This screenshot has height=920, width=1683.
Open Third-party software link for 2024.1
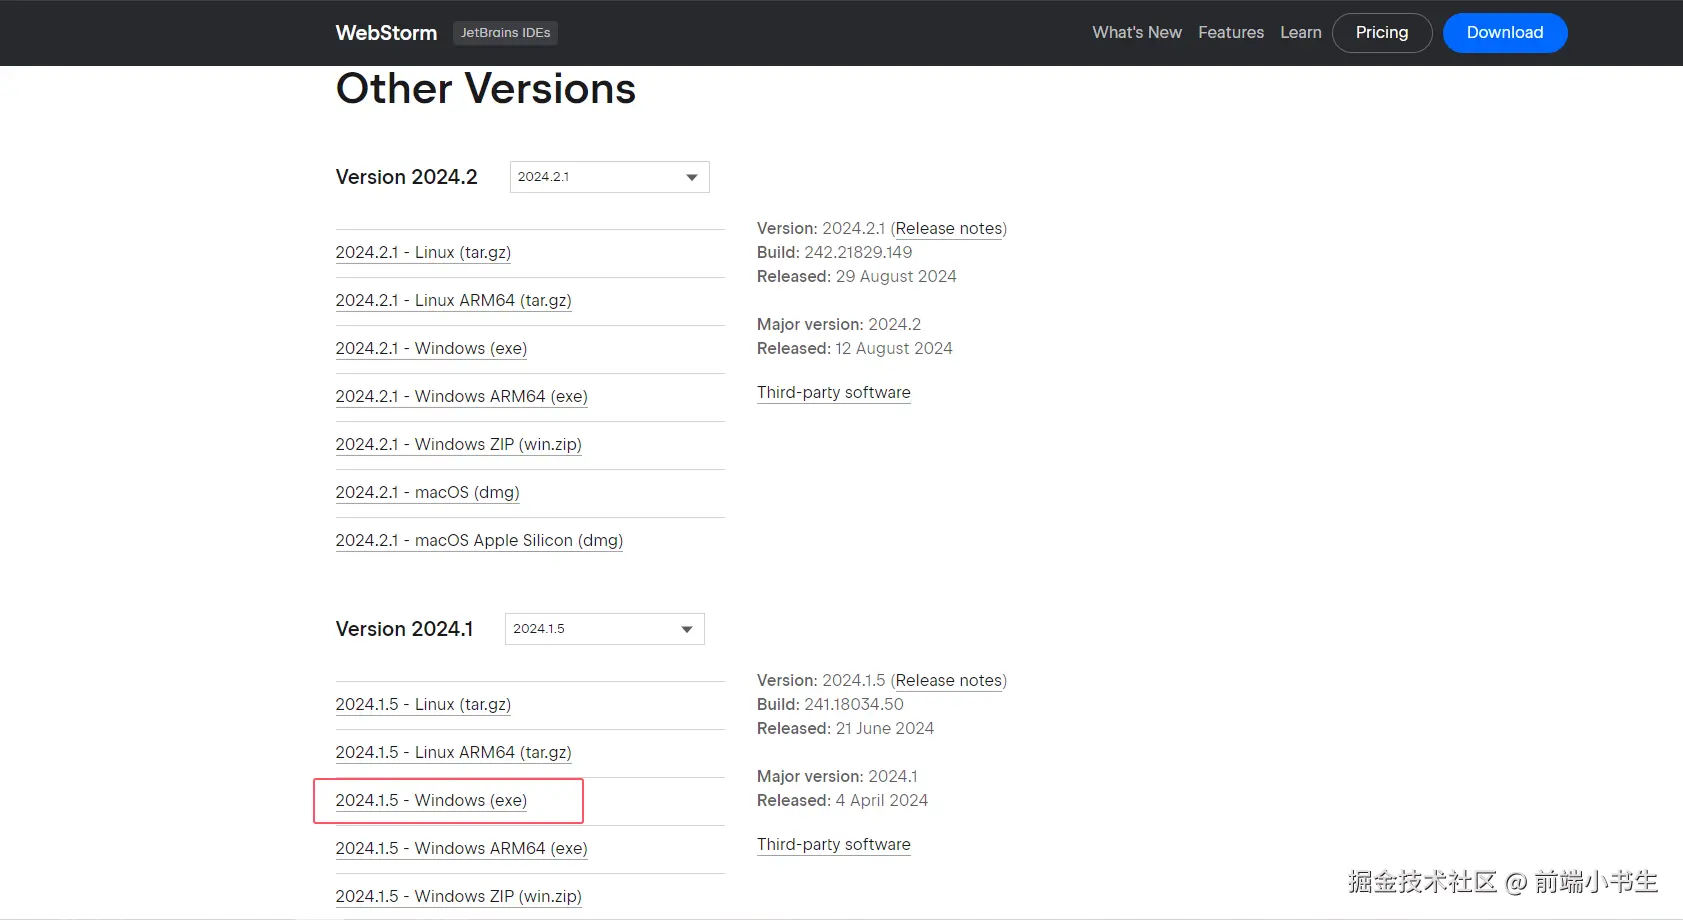pyautogui.click(x=834, y=845)
